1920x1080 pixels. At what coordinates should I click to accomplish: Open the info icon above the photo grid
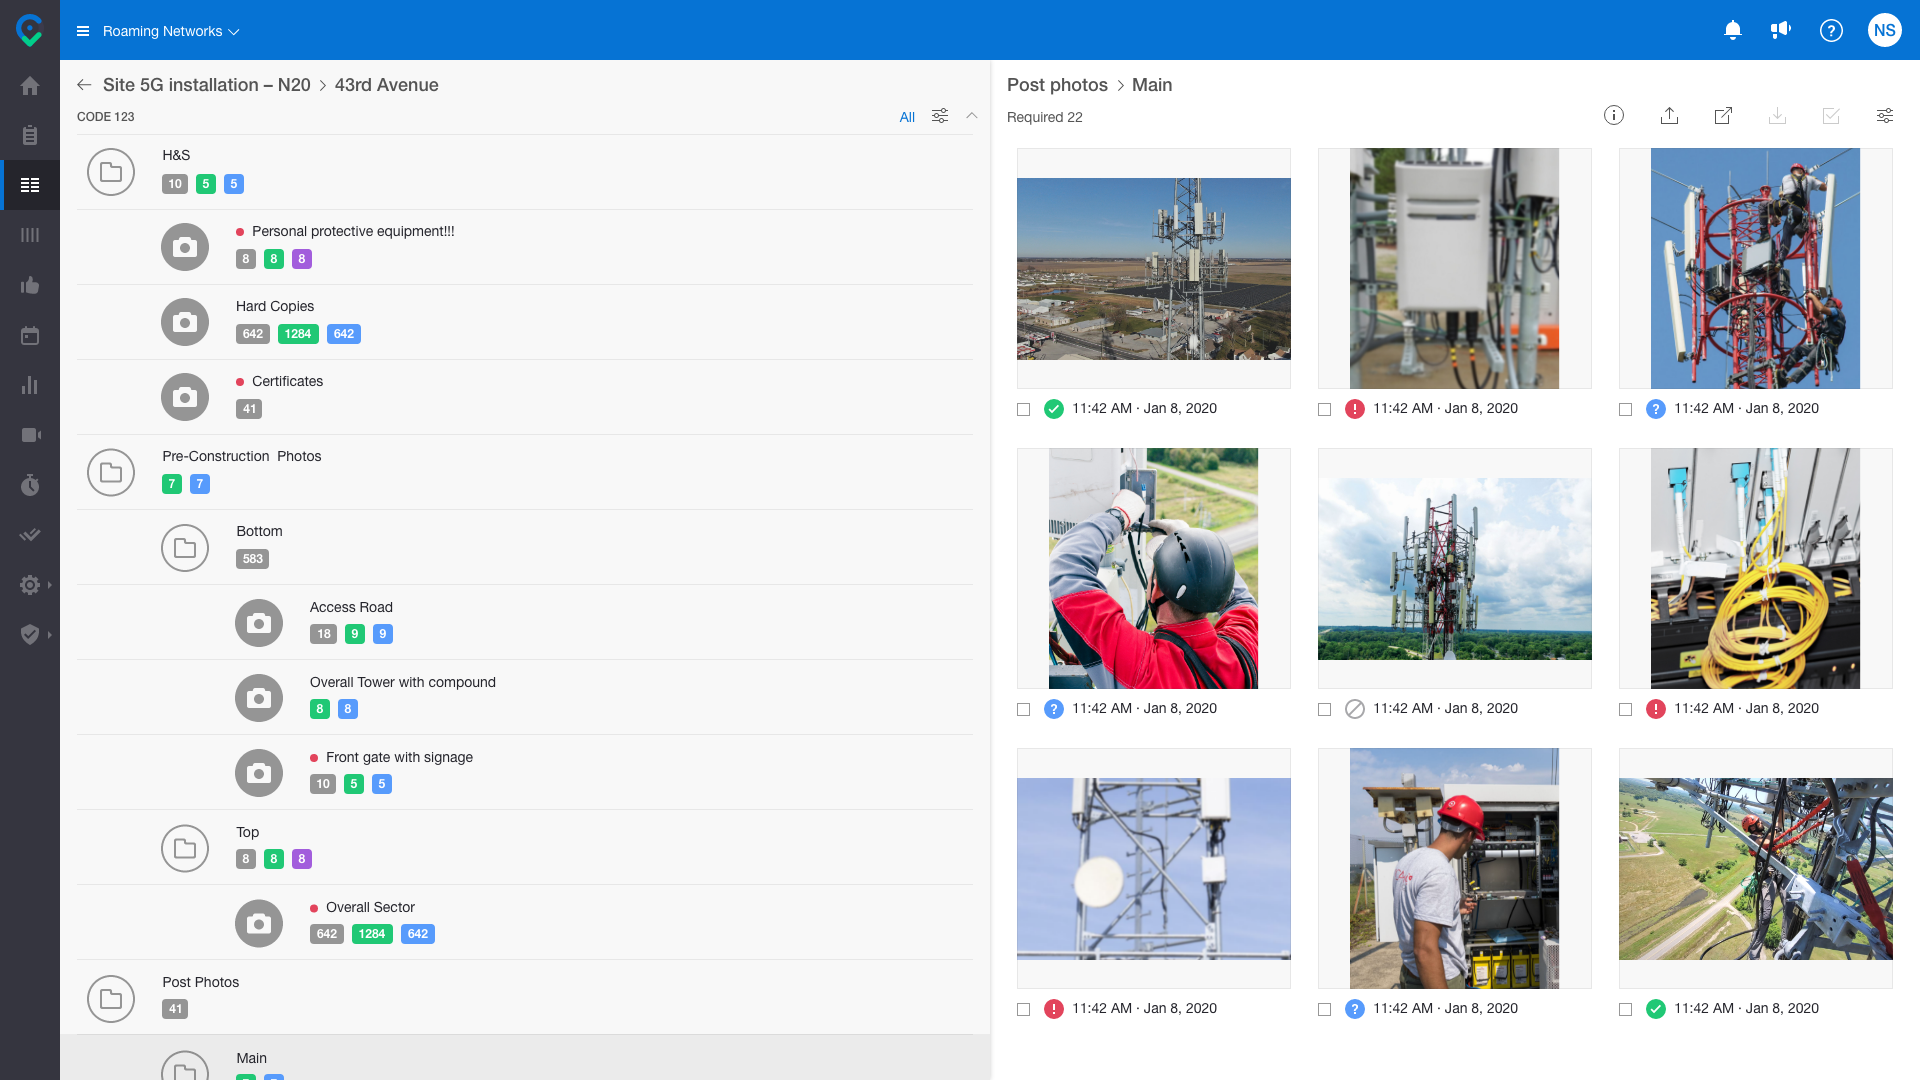pos(1613,116)
